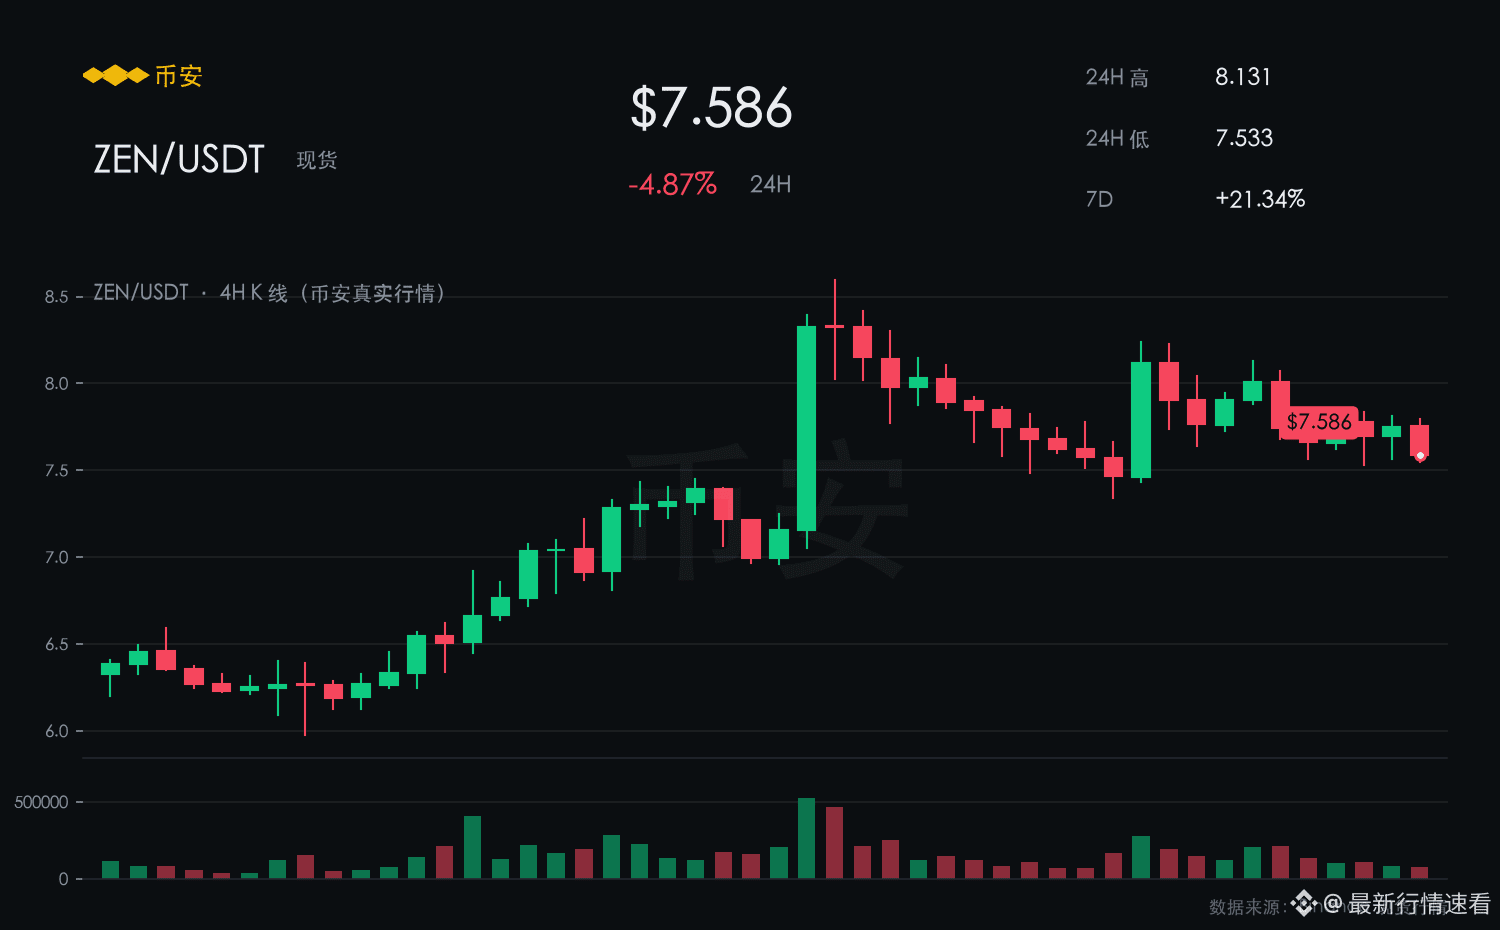
Task: Select the ZEN/USDT pair title
Action: pyautogui.click(x=179, y=159)
